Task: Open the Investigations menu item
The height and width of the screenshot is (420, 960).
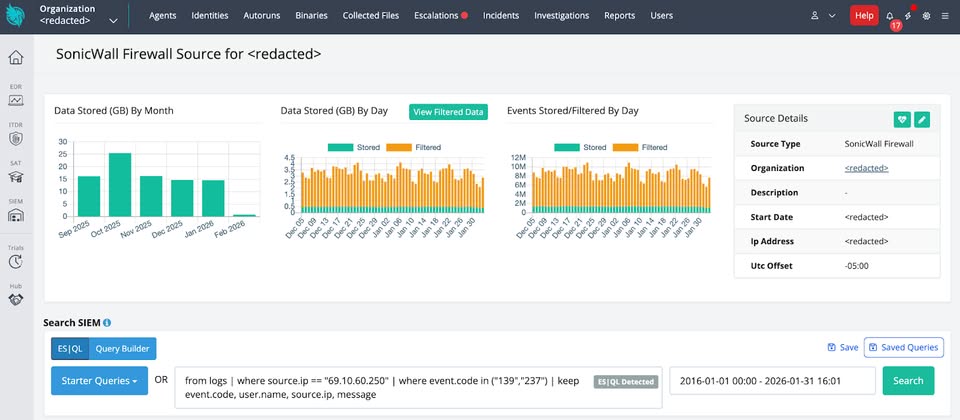Action: coord(561,16)
